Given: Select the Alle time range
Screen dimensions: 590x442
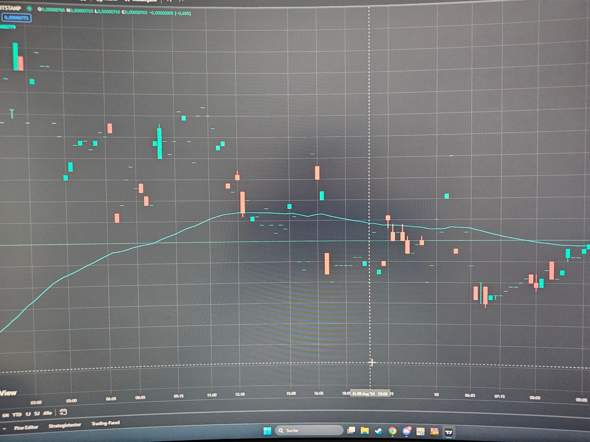Looking at the screenshot, I should pos(47,413).
